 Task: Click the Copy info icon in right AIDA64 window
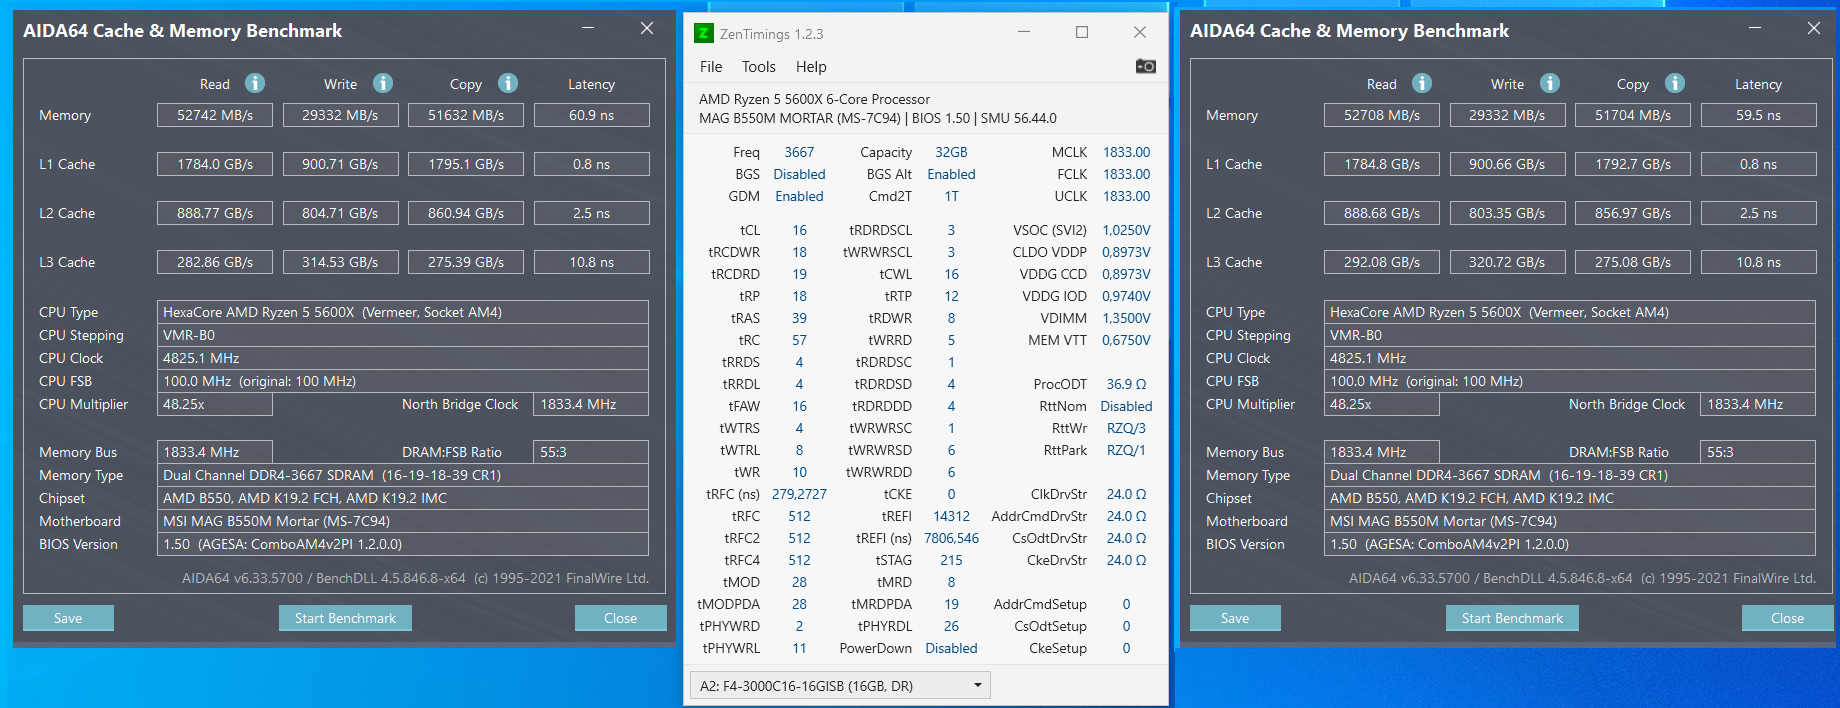click(1675, 83)
